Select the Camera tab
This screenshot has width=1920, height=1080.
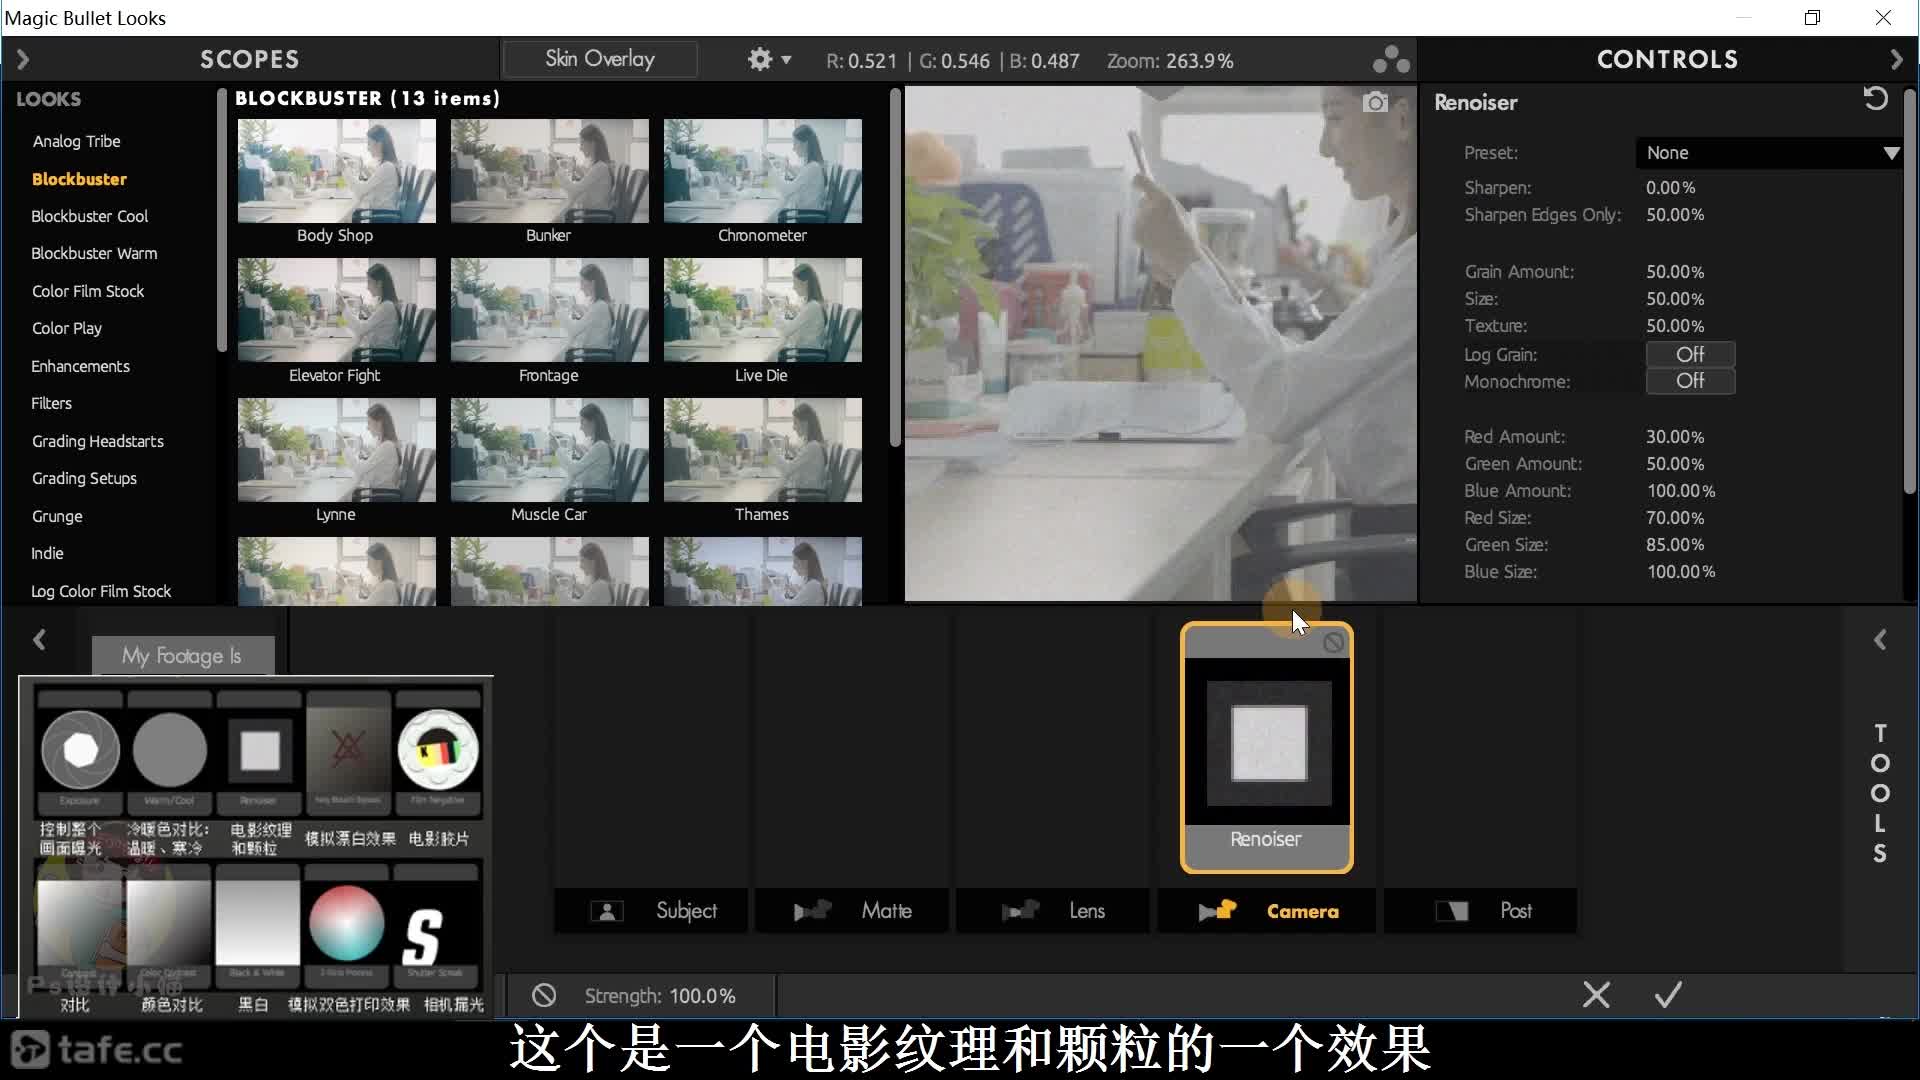point(1267,911)
